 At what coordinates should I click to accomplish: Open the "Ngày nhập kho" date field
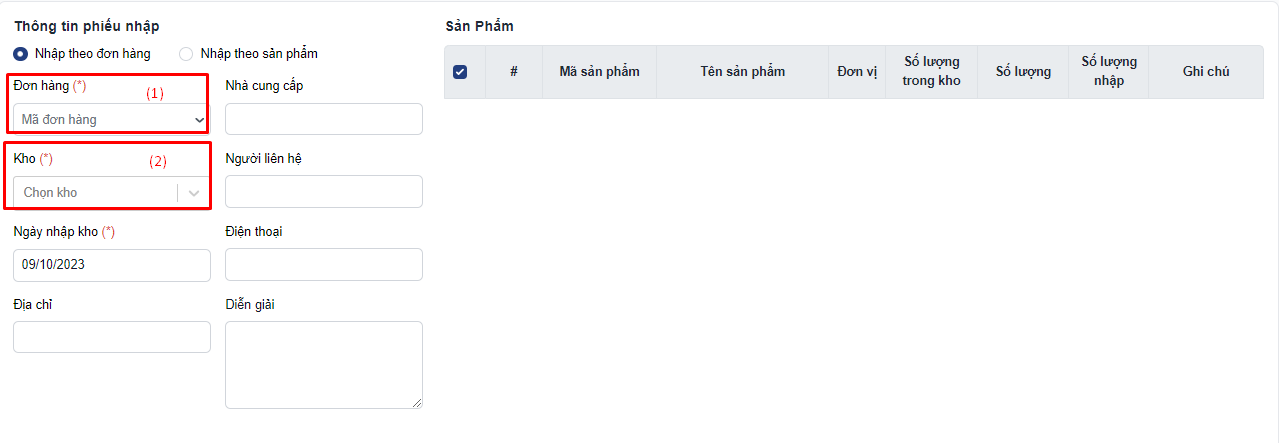coord(112,265)
